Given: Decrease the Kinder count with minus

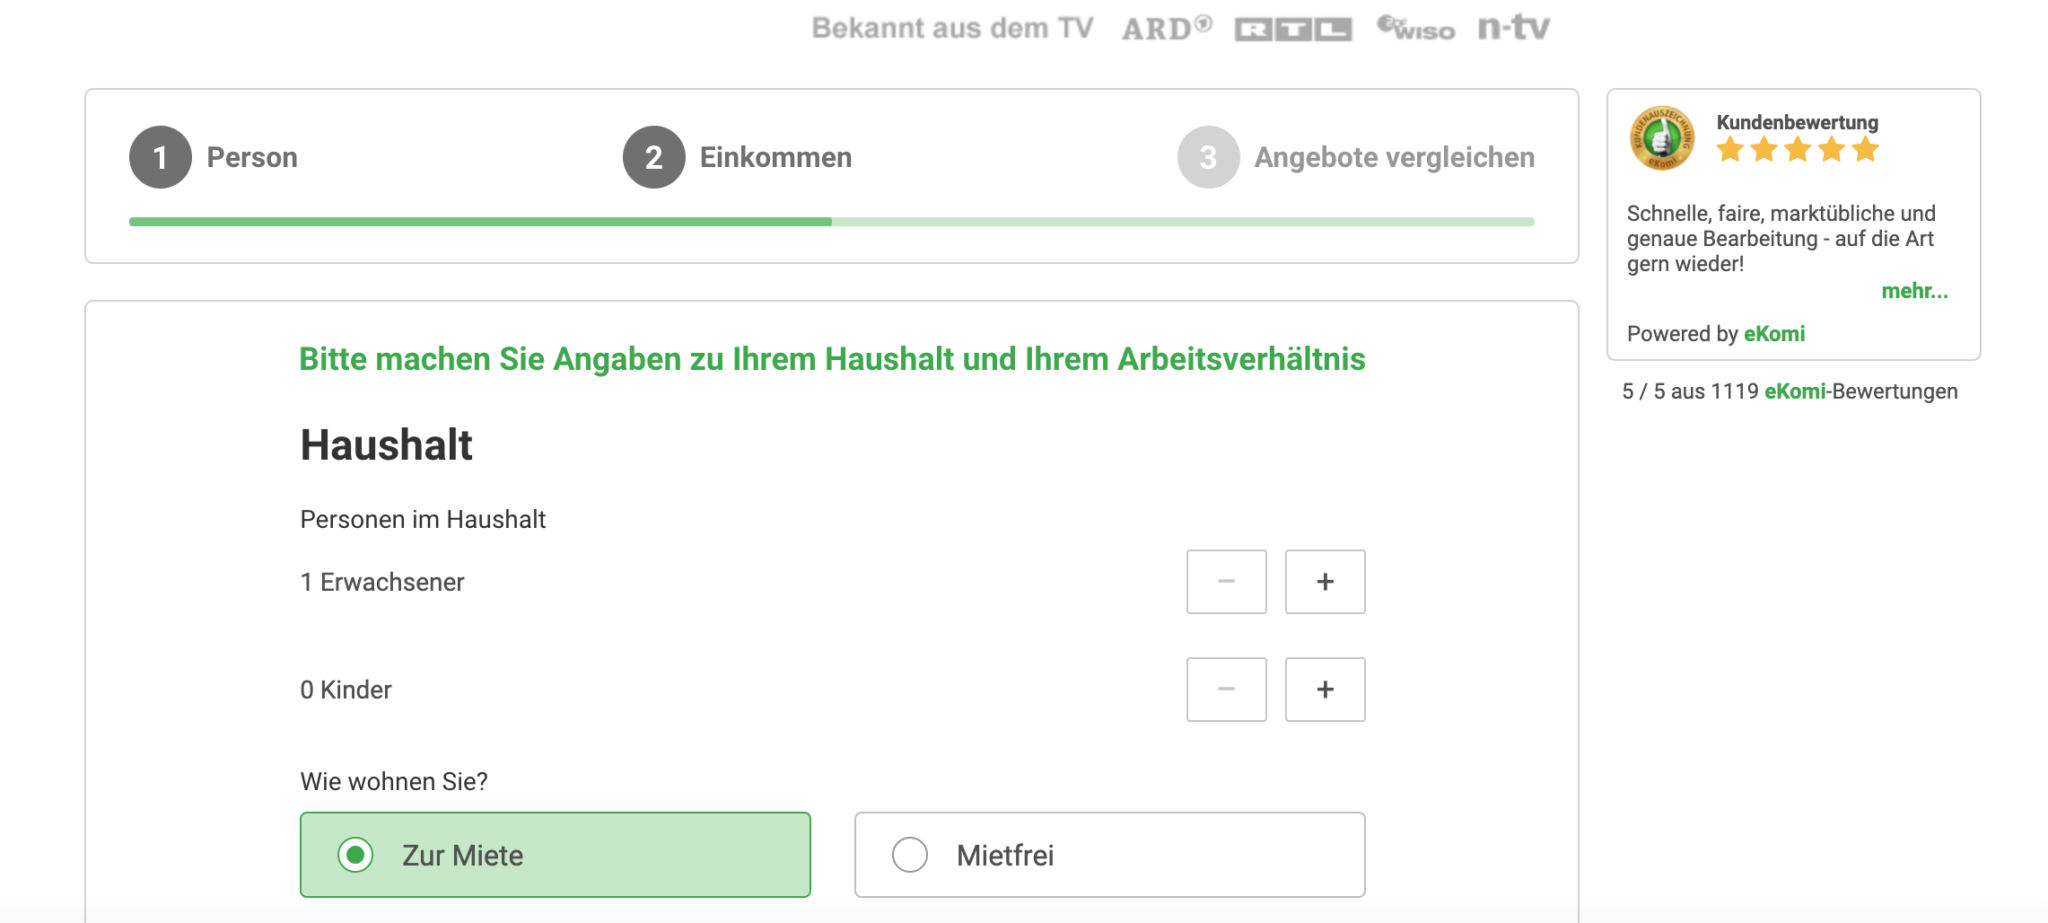Looking at the screenshot, I should (x=1226, y=689).
